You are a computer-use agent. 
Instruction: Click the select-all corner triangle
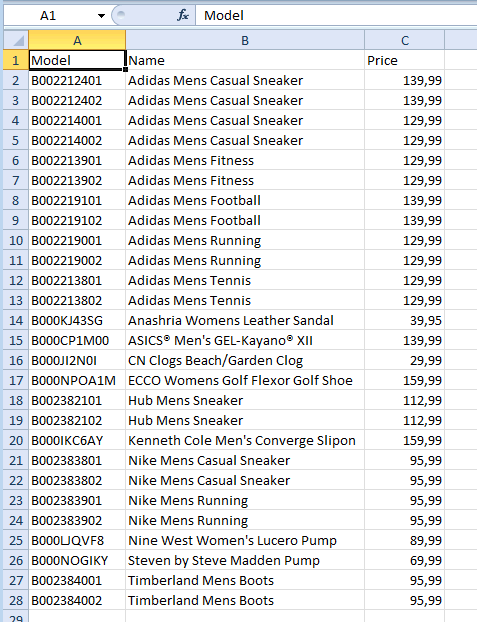[16, 40]
